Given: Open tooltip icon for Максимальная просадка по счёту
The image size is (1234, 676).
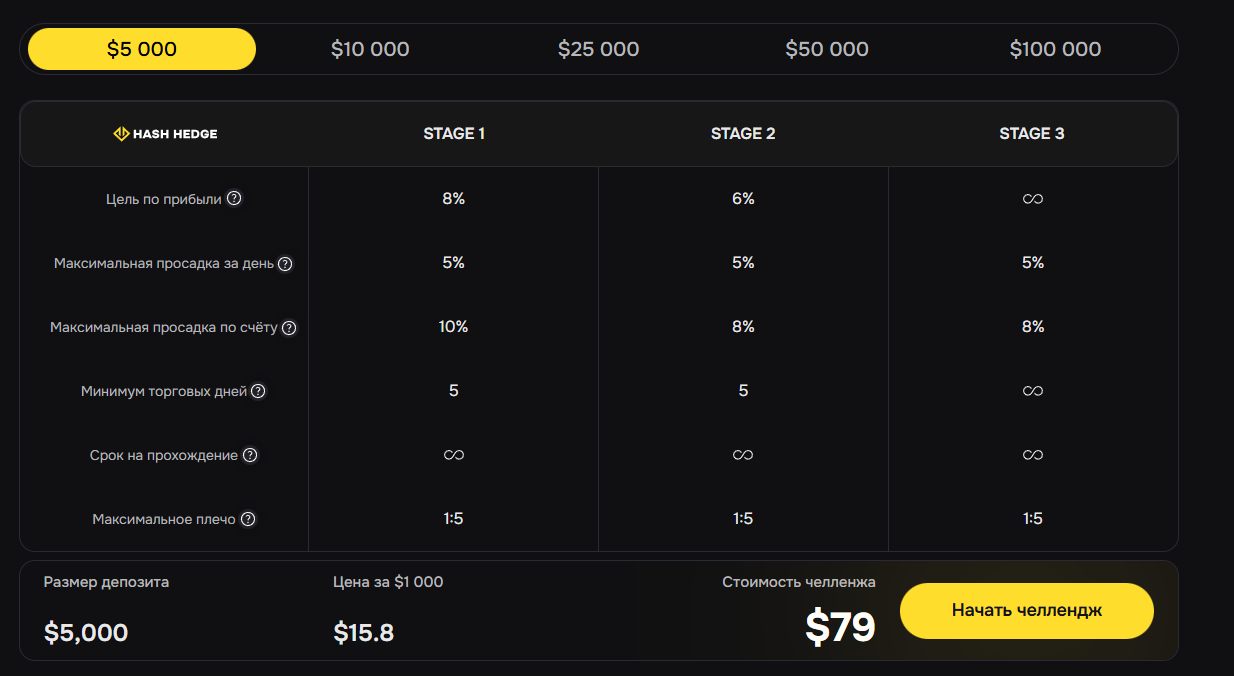Looking at the screenshot, I should (x=289, y=327).
